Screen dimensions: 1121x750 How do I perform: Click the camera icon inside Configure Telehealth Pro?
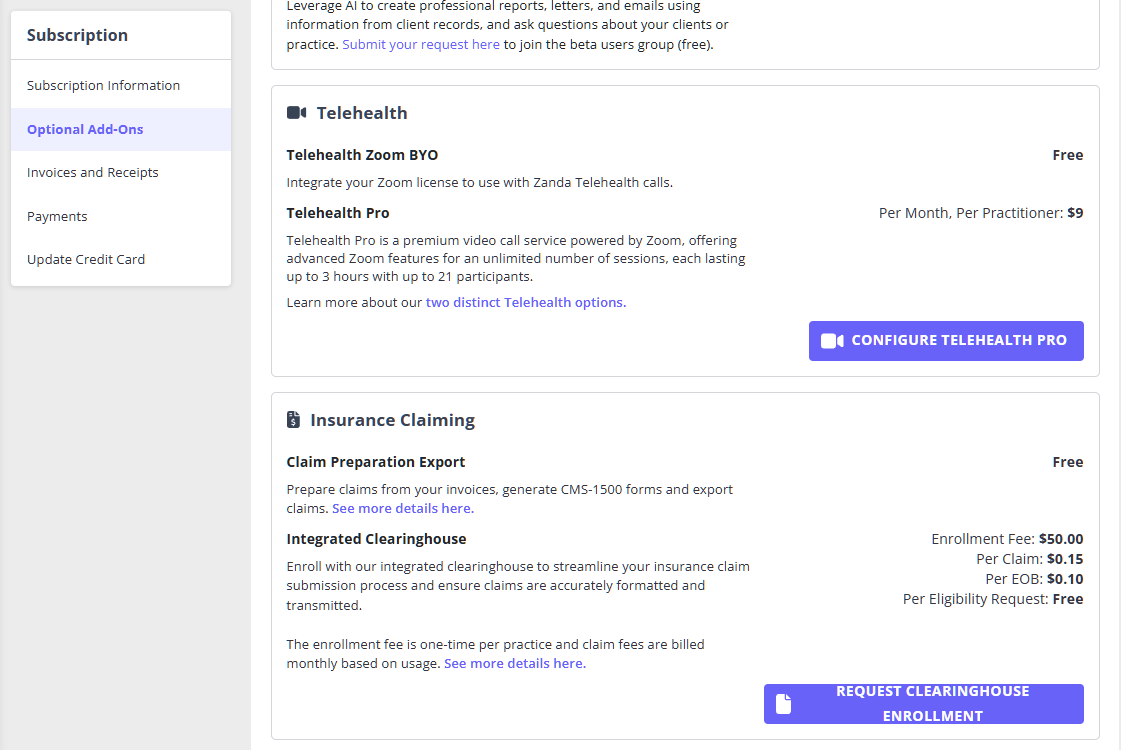[x=832, y=341]
